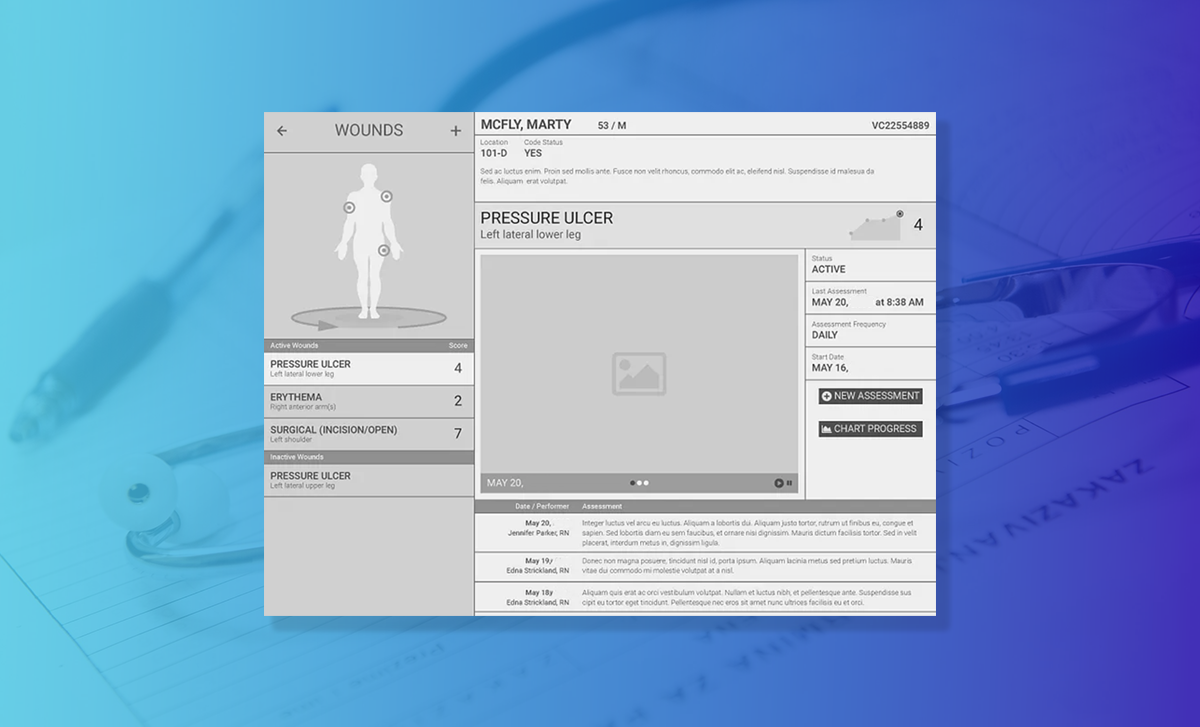
Task: Click the Score column header in wounds list
Action: (x=458, y=346)
